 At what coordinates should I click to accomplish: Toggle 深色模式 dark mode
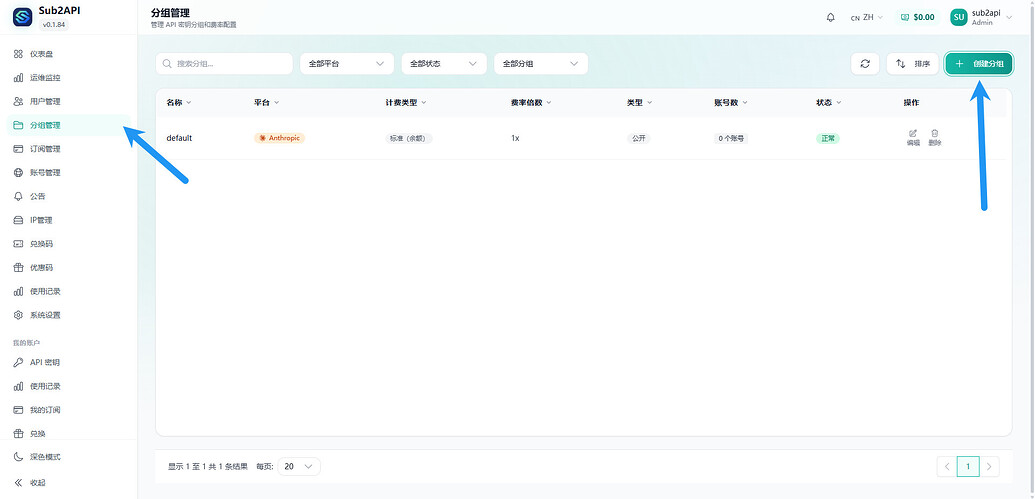(x=69, y=457)
